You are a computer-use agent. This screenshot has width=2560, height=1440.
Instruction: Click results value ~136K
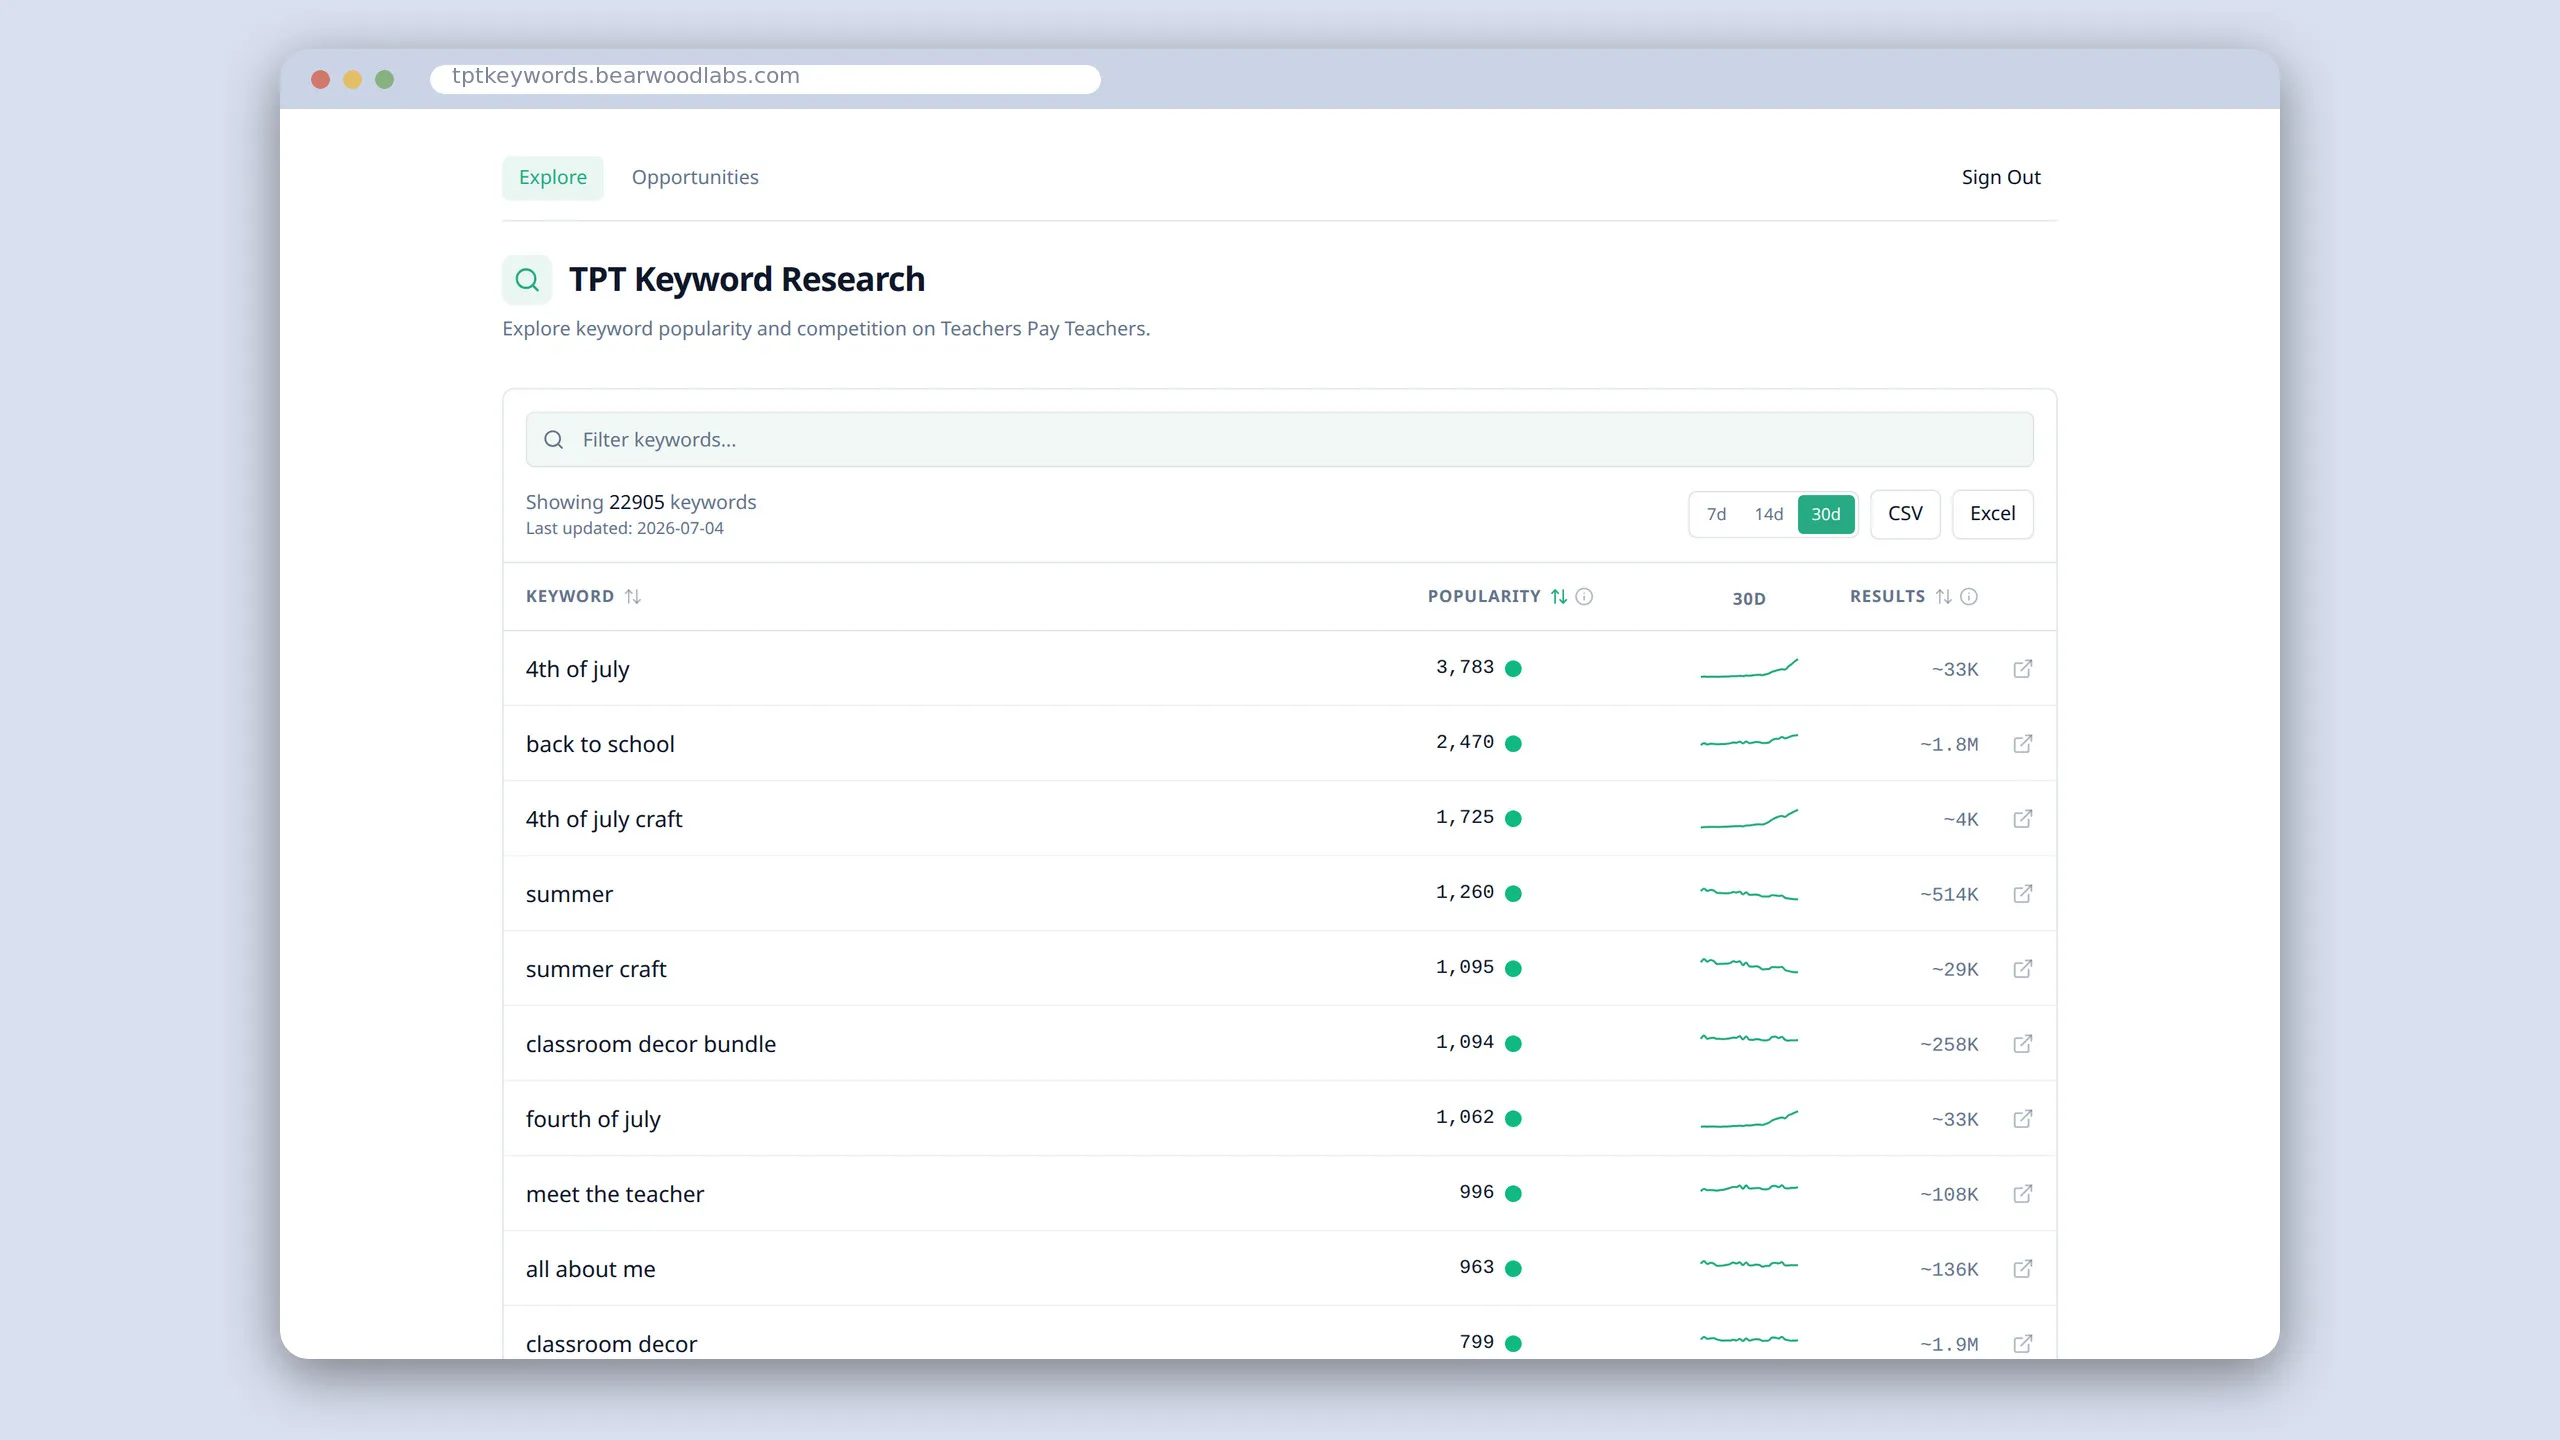(1949, 1270)
